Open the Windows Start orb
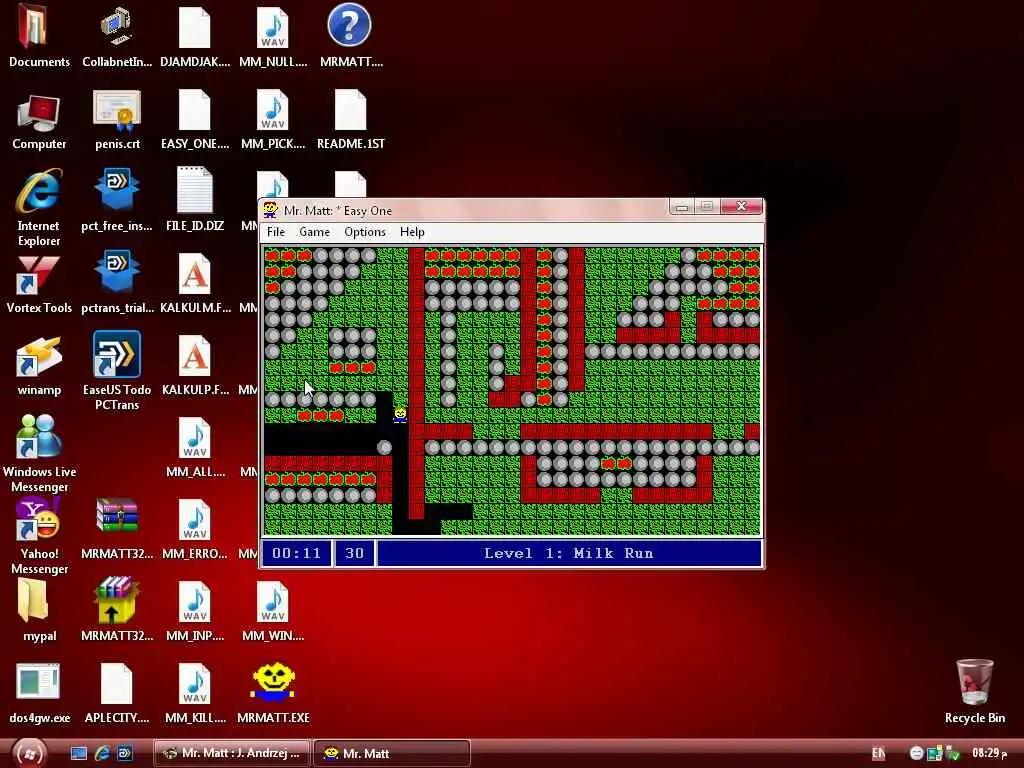This screenshot has width=1024, height=768. pos(29,754)
